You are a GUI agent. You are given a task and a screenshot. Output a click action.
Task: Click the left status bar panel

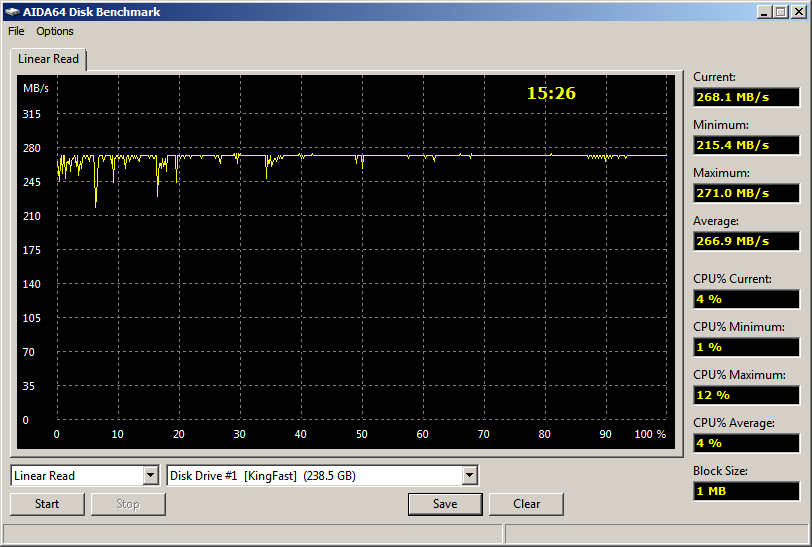(x=253, y=533)
